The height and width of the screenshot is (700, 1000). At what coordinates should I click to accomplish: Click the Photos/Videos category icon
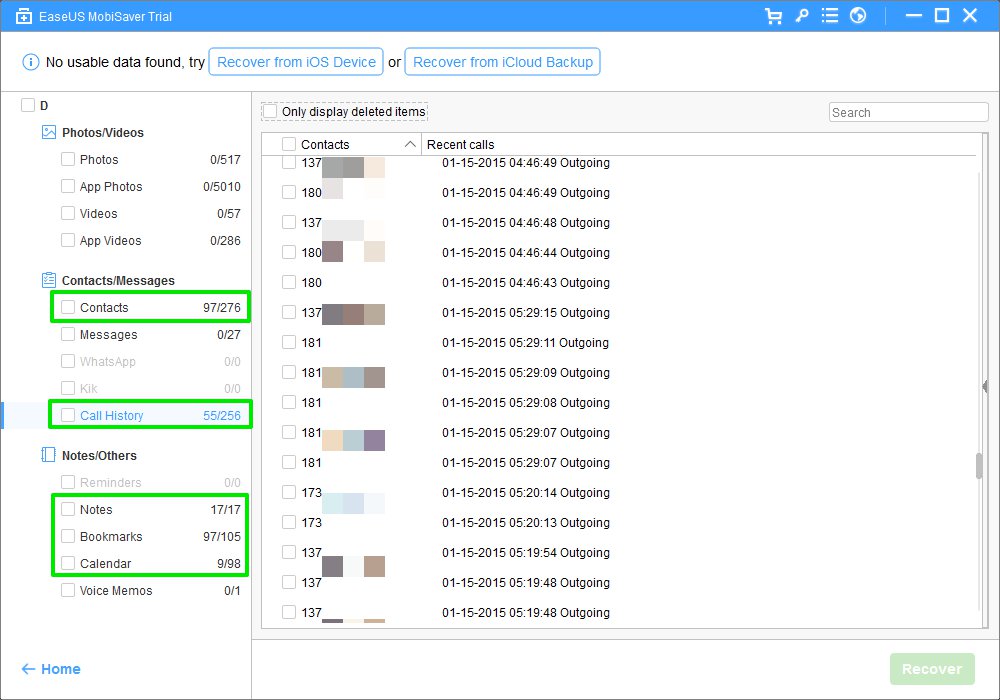pos(48,132)
